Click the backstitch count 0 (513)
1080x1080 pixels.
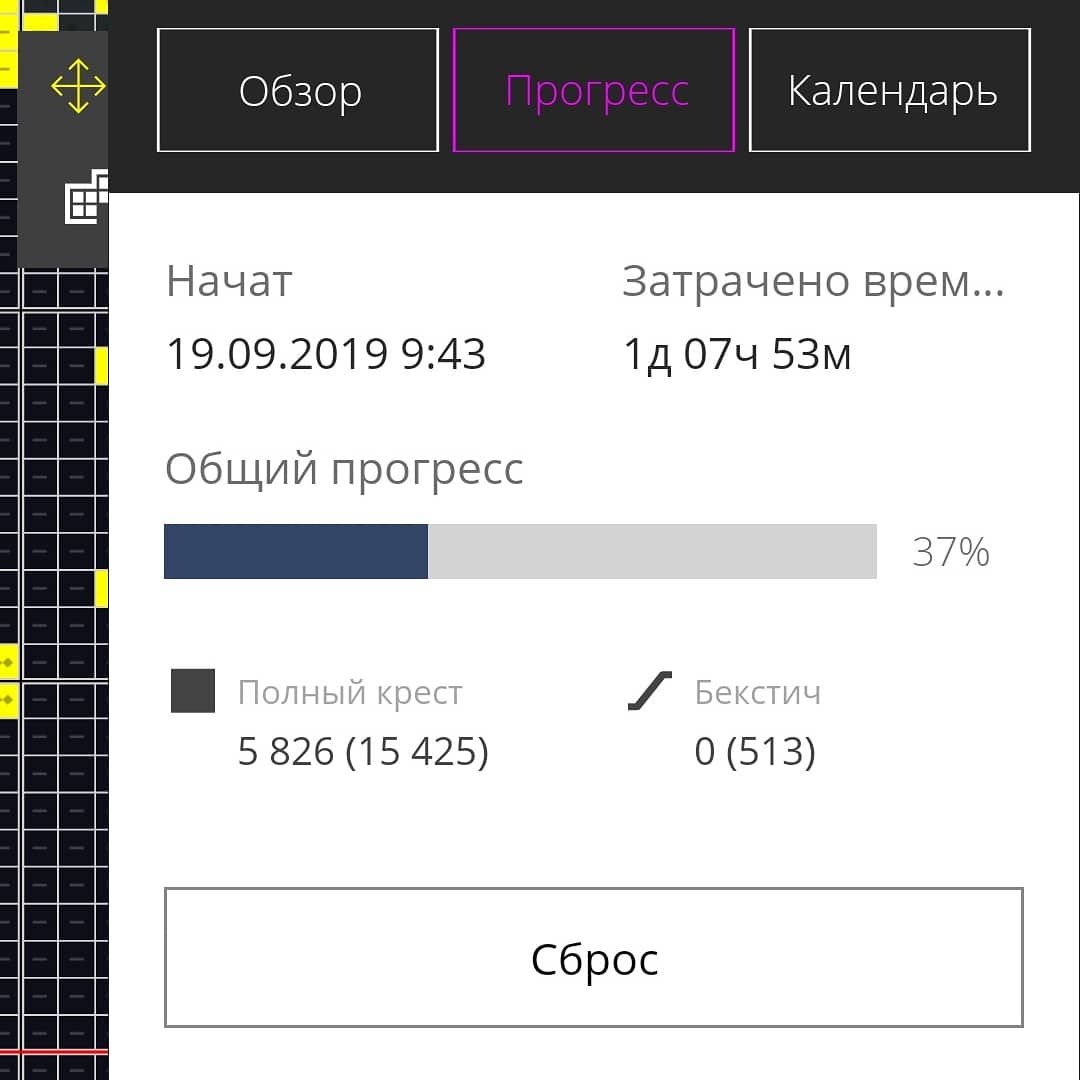coord(755,751)
